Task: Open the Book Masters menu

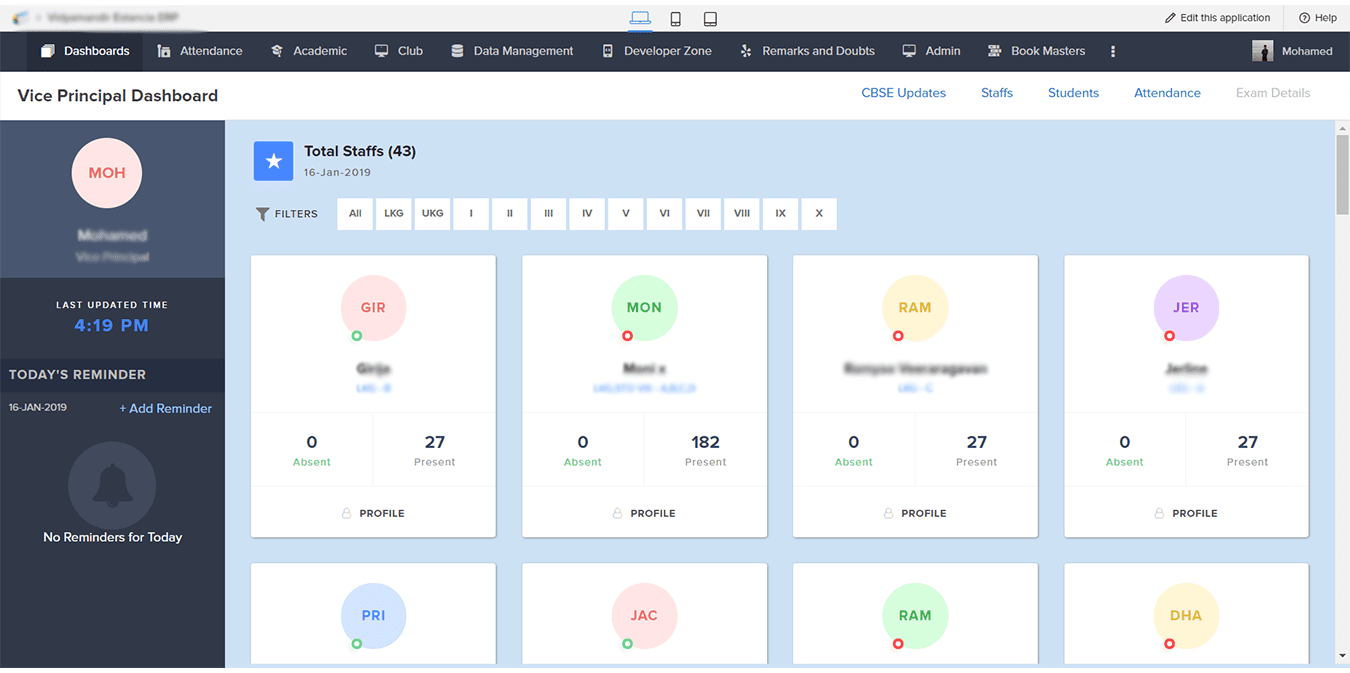Action: point(1036,51)
